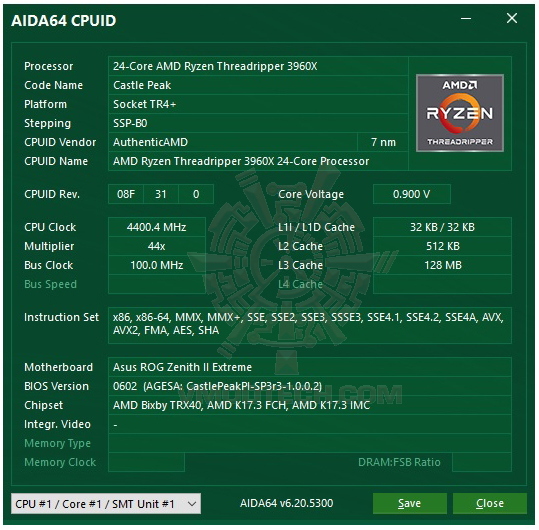Click the AIDA64 CPUID window title
The height and width of the screenshot is (530, 539).
click(64, 21)
